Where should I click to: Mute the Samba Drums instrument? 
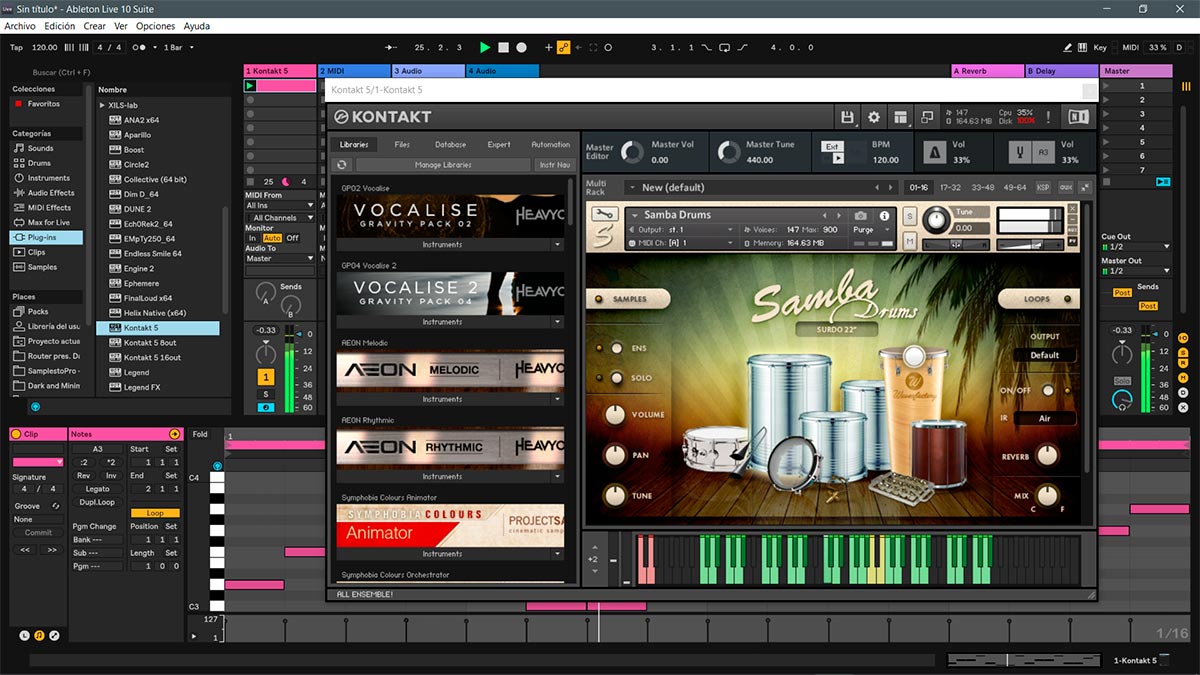tap(910, 241)
